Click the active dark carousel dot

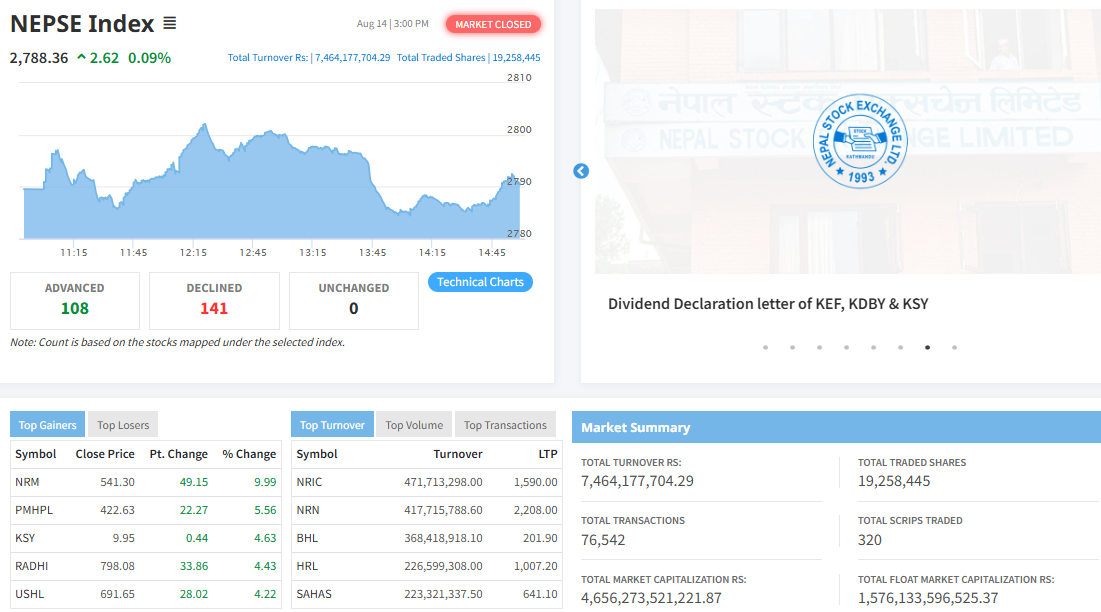point(928,348)
